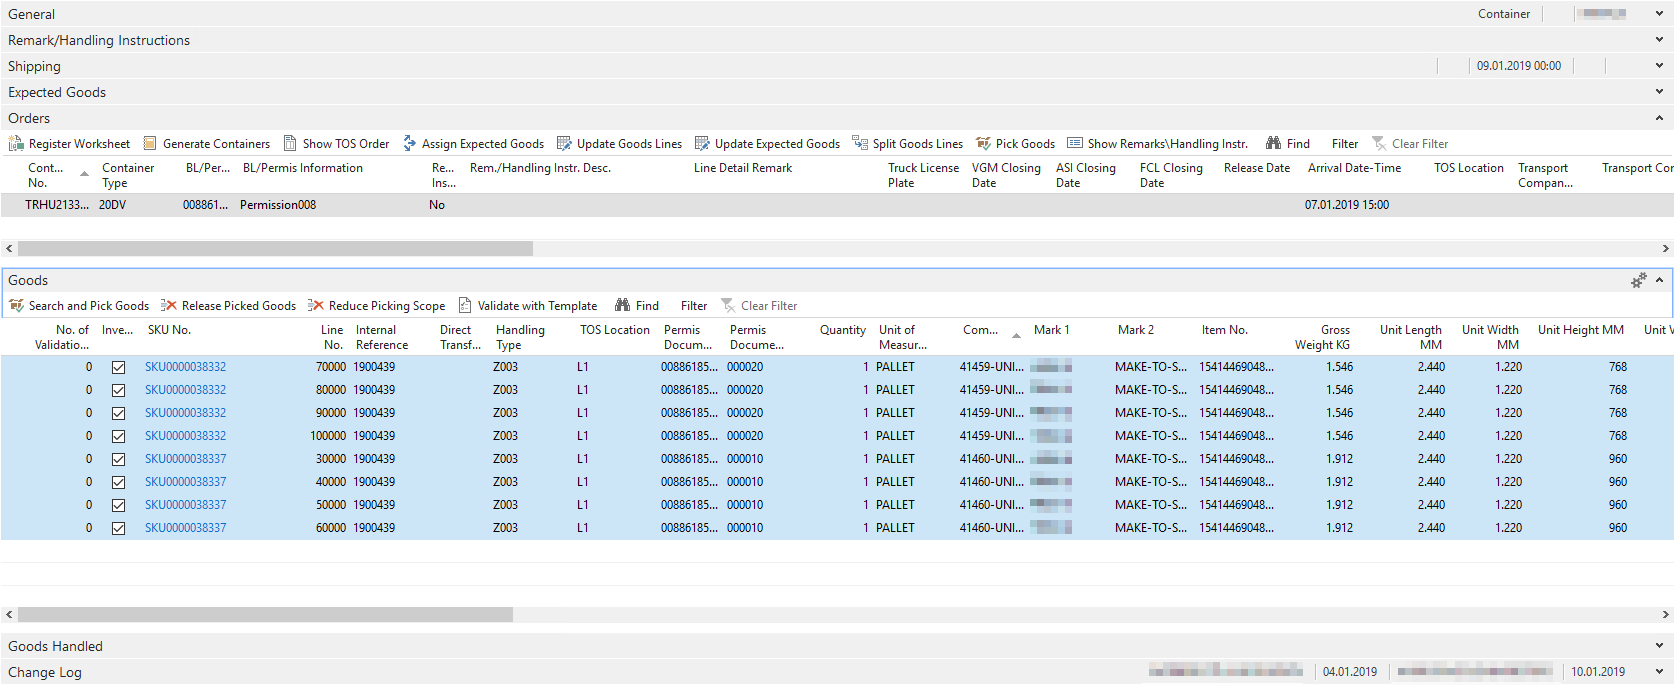Image resolution: width=1675 pixels, height=686 pixels.
Task: Click Validate with Template icon
Action: click(x=465, y=306)
